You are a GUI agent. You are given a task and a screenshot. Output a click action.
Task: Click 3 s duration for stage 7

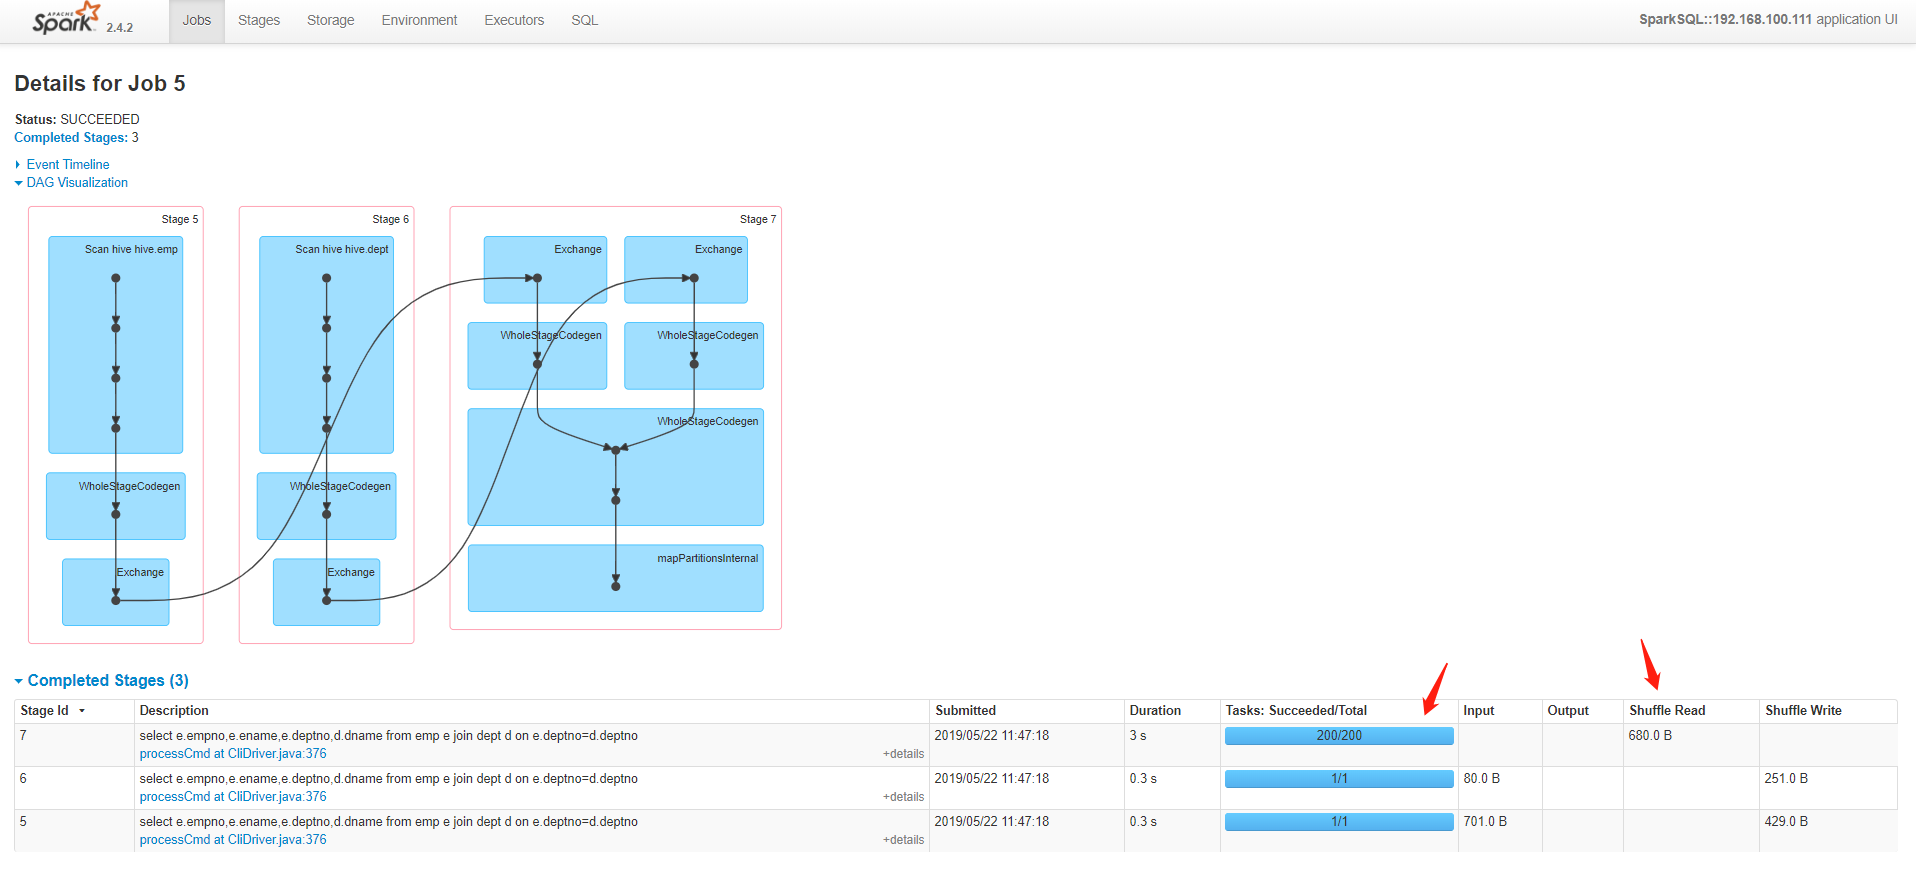click(x=1138, y=736)
